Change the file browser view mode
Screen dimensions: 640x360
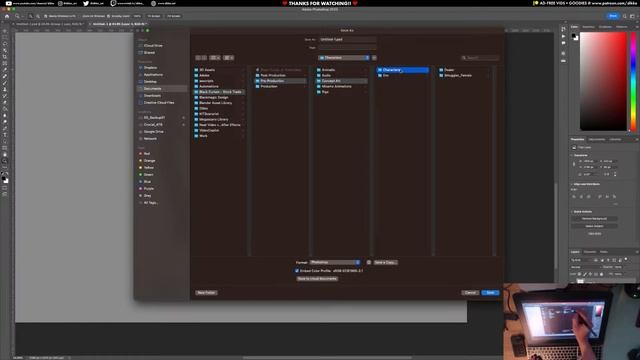215,58
